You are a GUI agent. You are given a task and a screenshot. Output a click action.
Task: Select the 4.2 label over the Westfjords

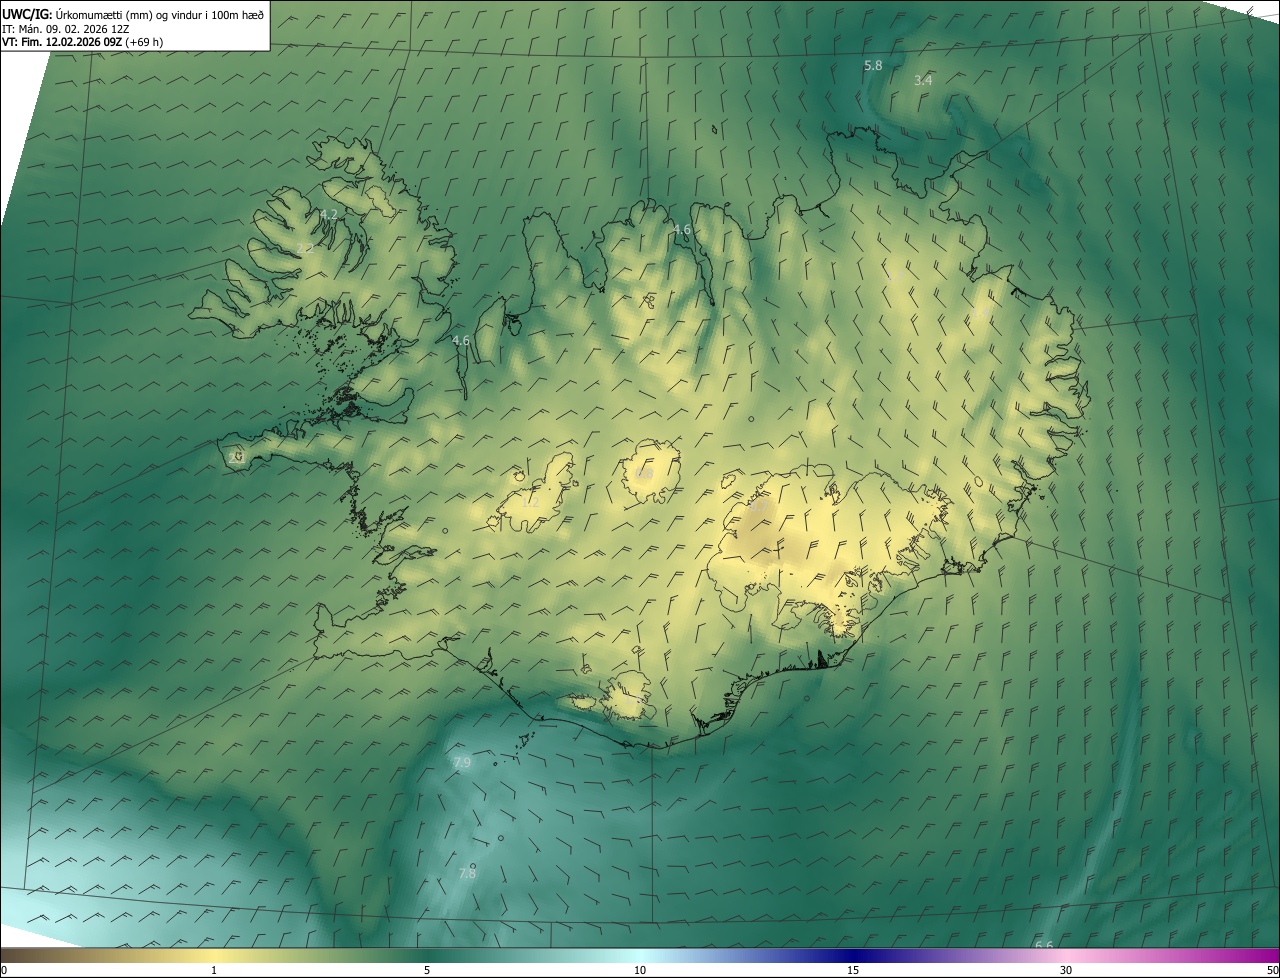(x=328, y=215)
